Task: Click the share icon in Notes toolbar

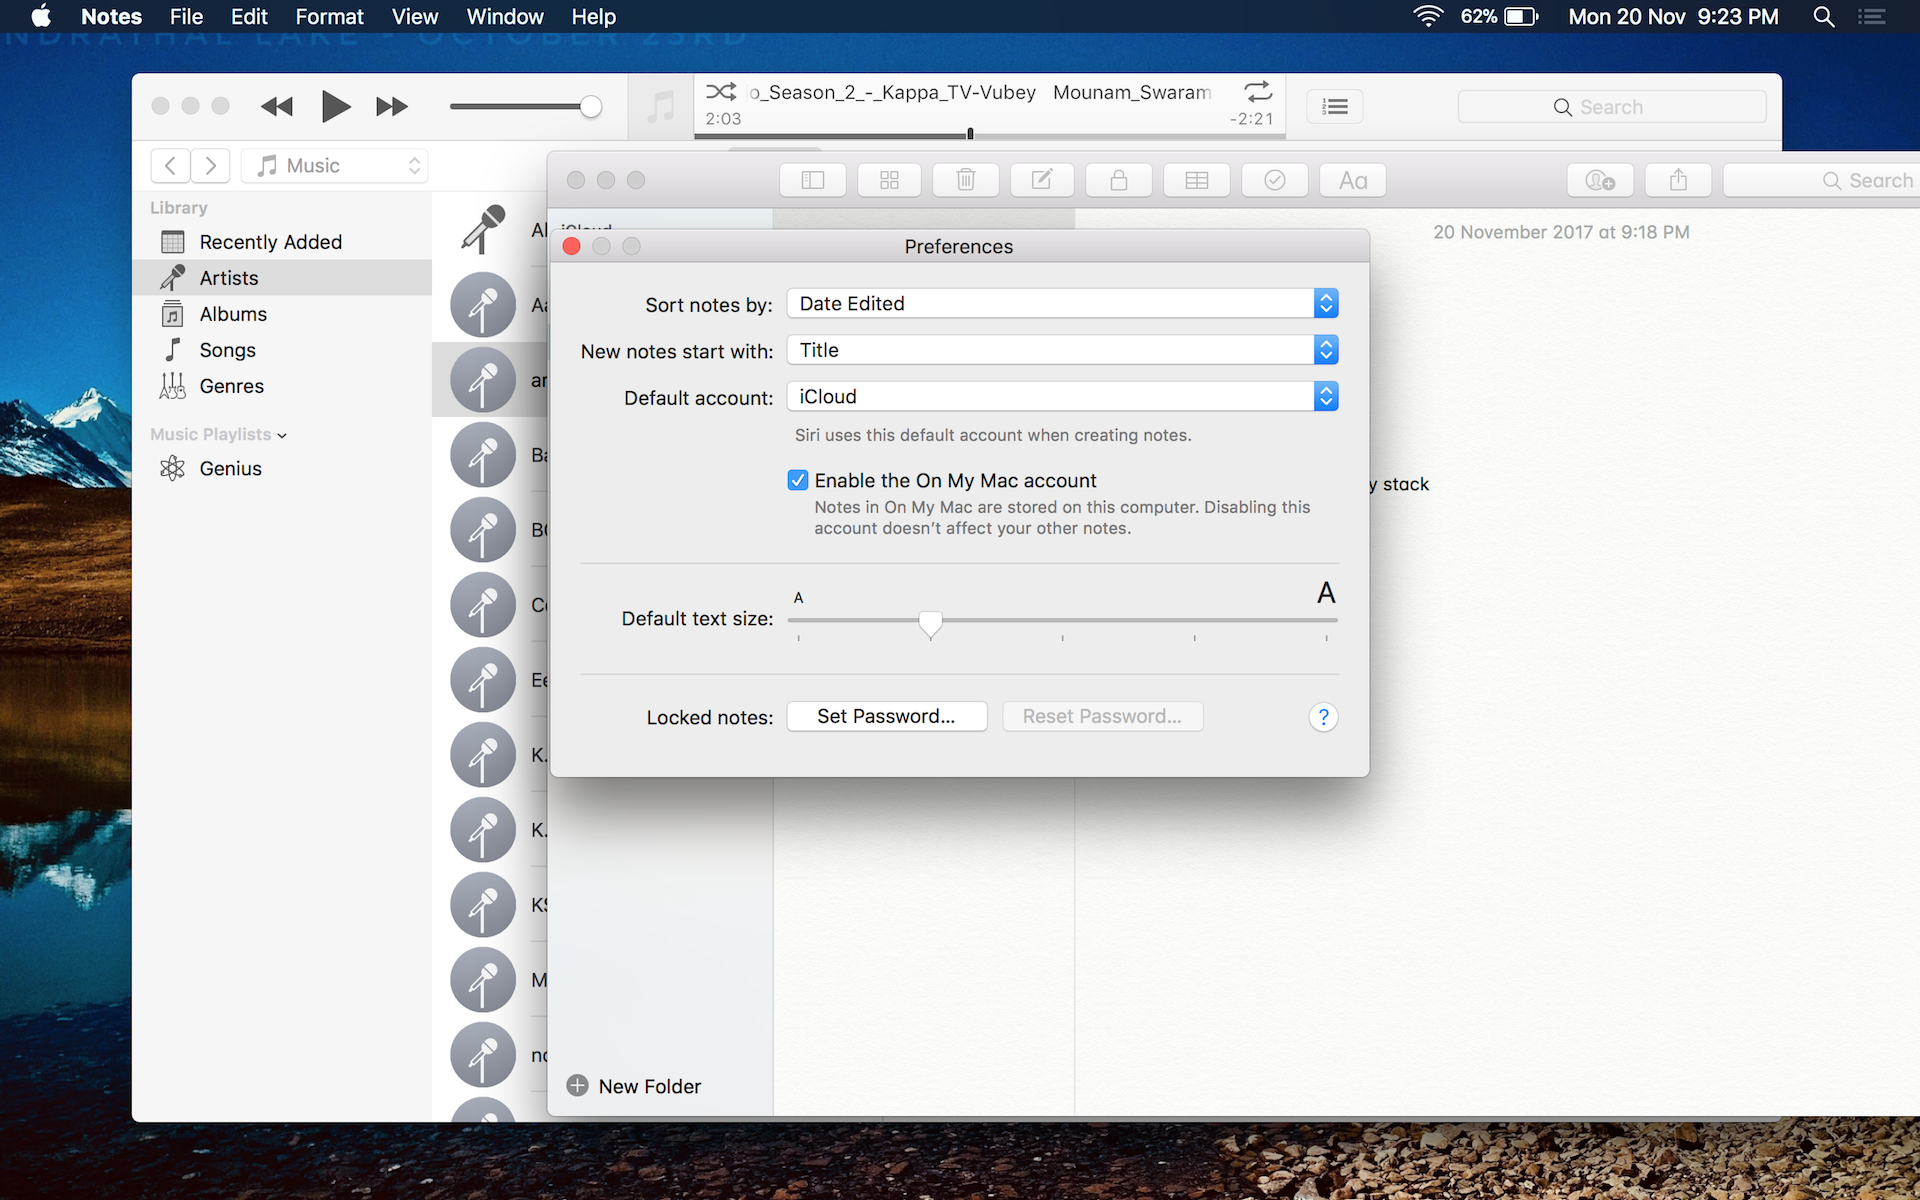Action: point(1678,180)
